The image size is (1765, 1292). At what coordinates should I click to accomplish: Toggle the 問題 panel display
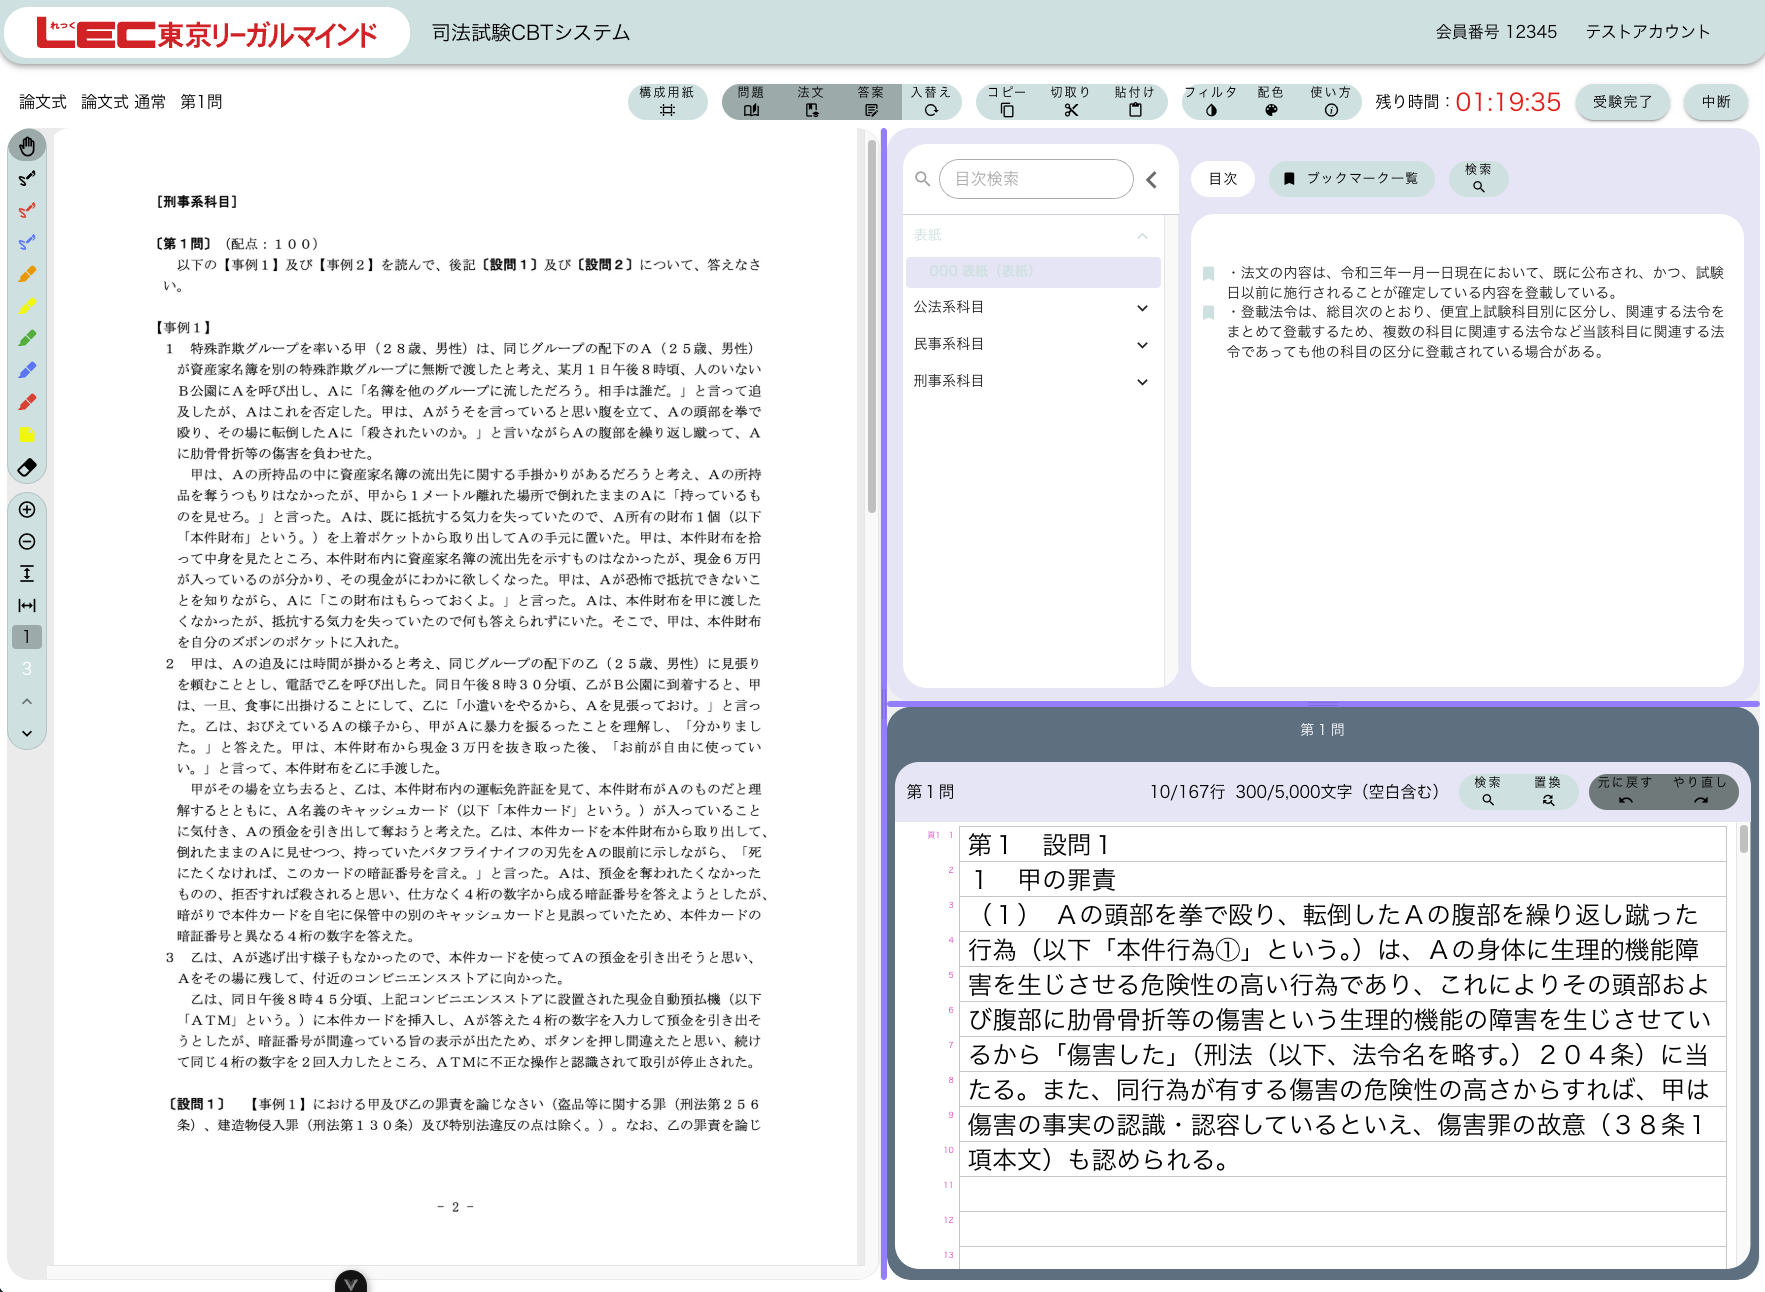(x=751, y=102)
